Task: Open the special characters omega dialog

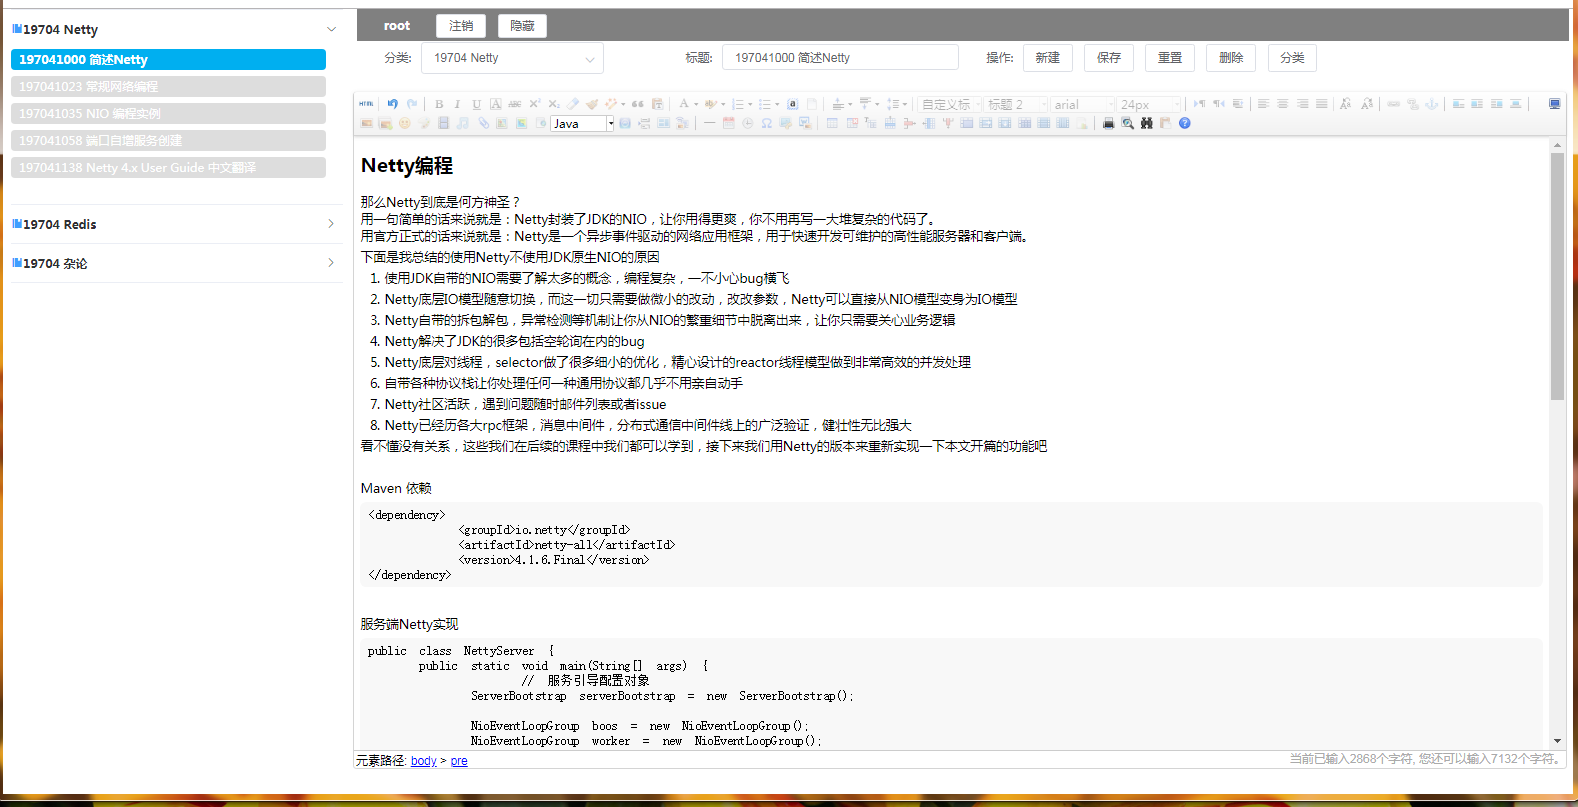Action: point(766,123)
